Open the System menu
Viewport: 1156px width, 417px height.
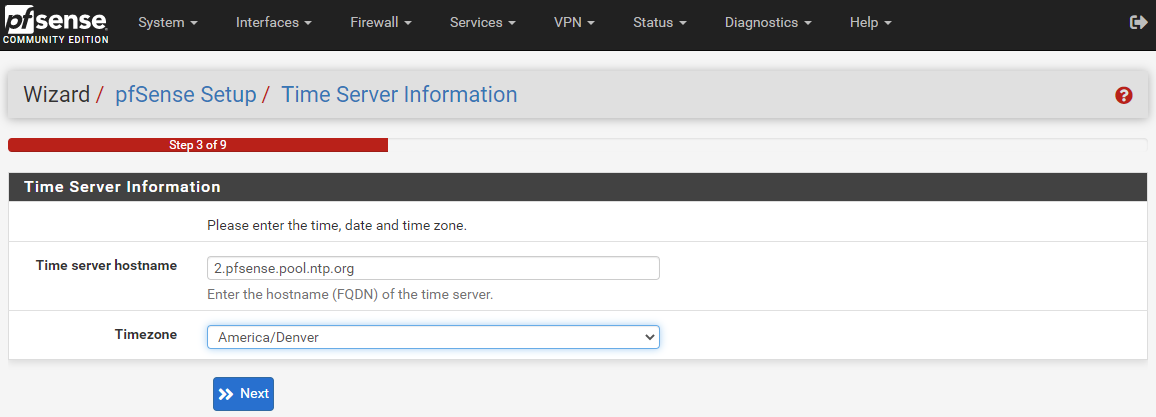click(x=168, y=23)
